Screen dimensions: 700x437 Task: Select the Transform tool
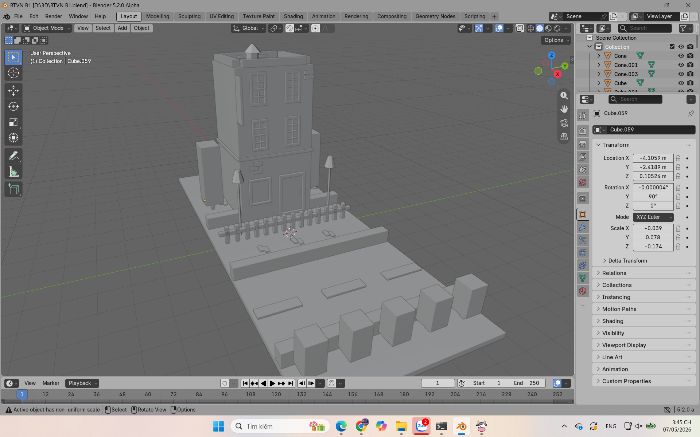click(13, 137)
